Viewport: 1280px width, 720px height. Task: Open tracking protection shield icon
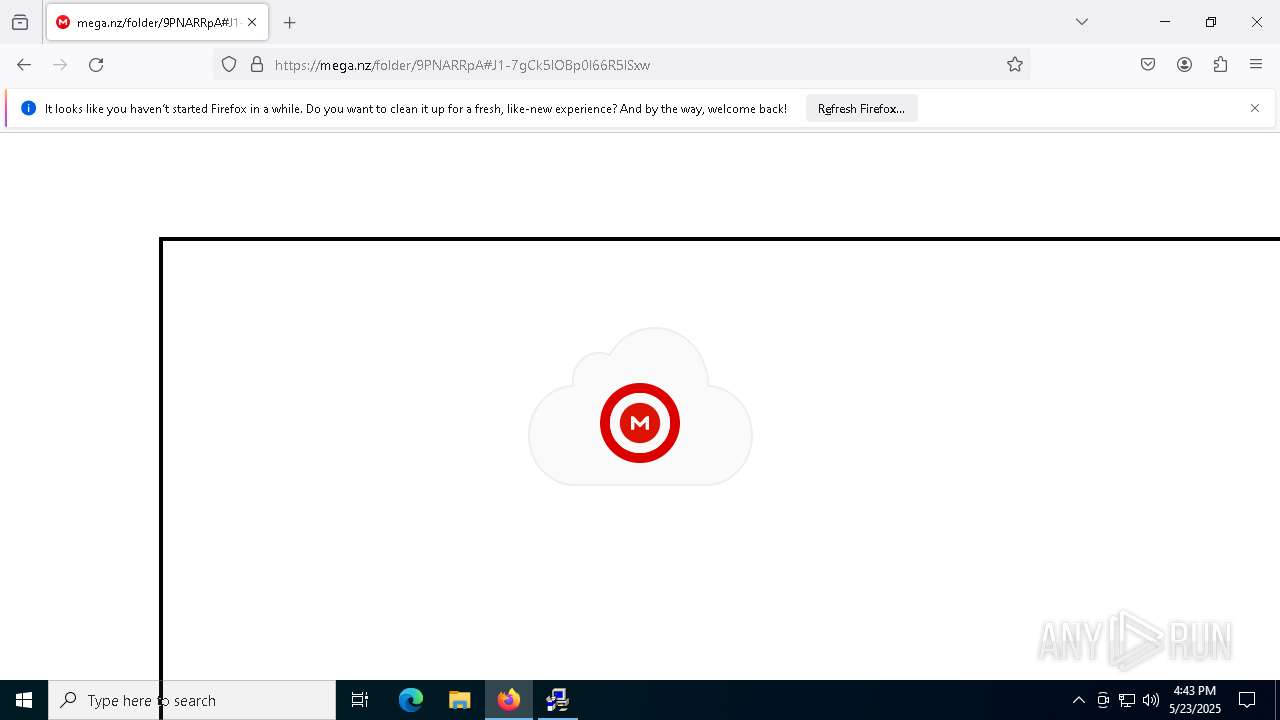229,65
